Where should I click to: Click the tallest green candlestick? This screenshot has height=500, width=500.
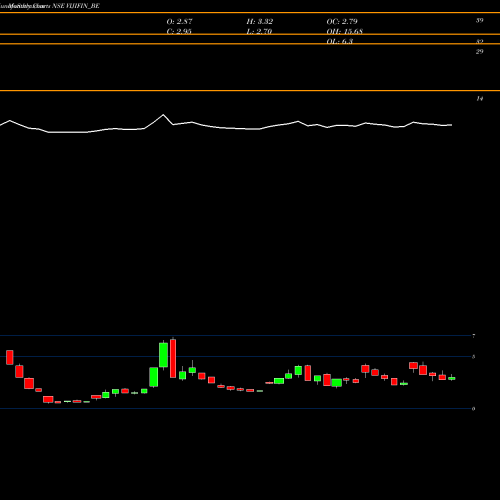(x=163, y=355)
